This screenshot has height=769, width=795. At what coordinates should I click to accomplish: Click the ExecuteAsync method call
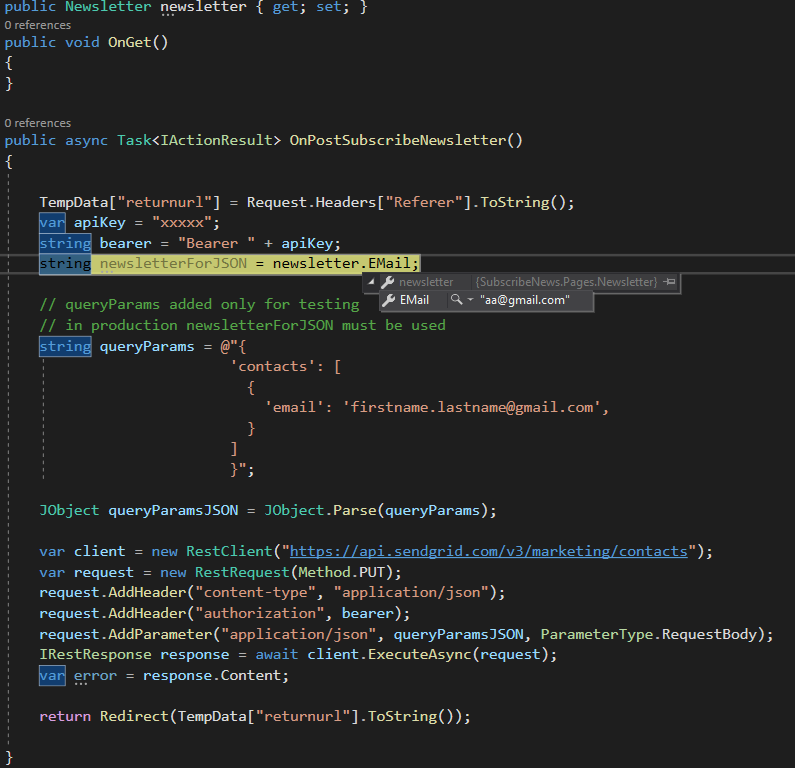[419, 654]
